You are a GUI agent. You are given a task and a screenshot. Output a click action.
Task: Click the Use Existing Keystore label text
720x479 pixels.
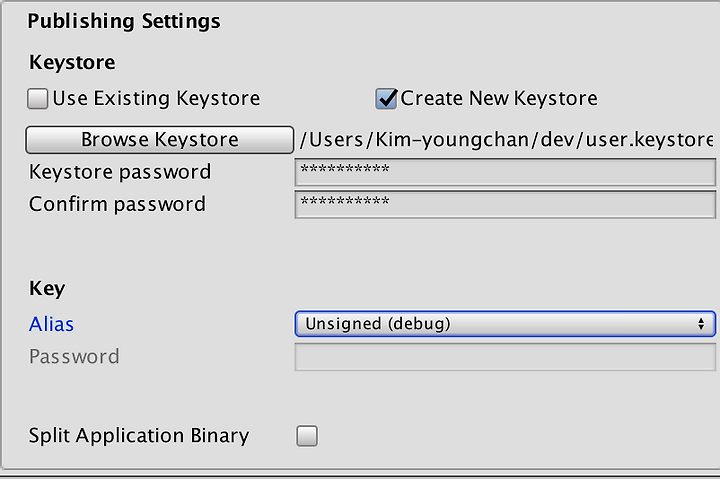click(156, 99)
